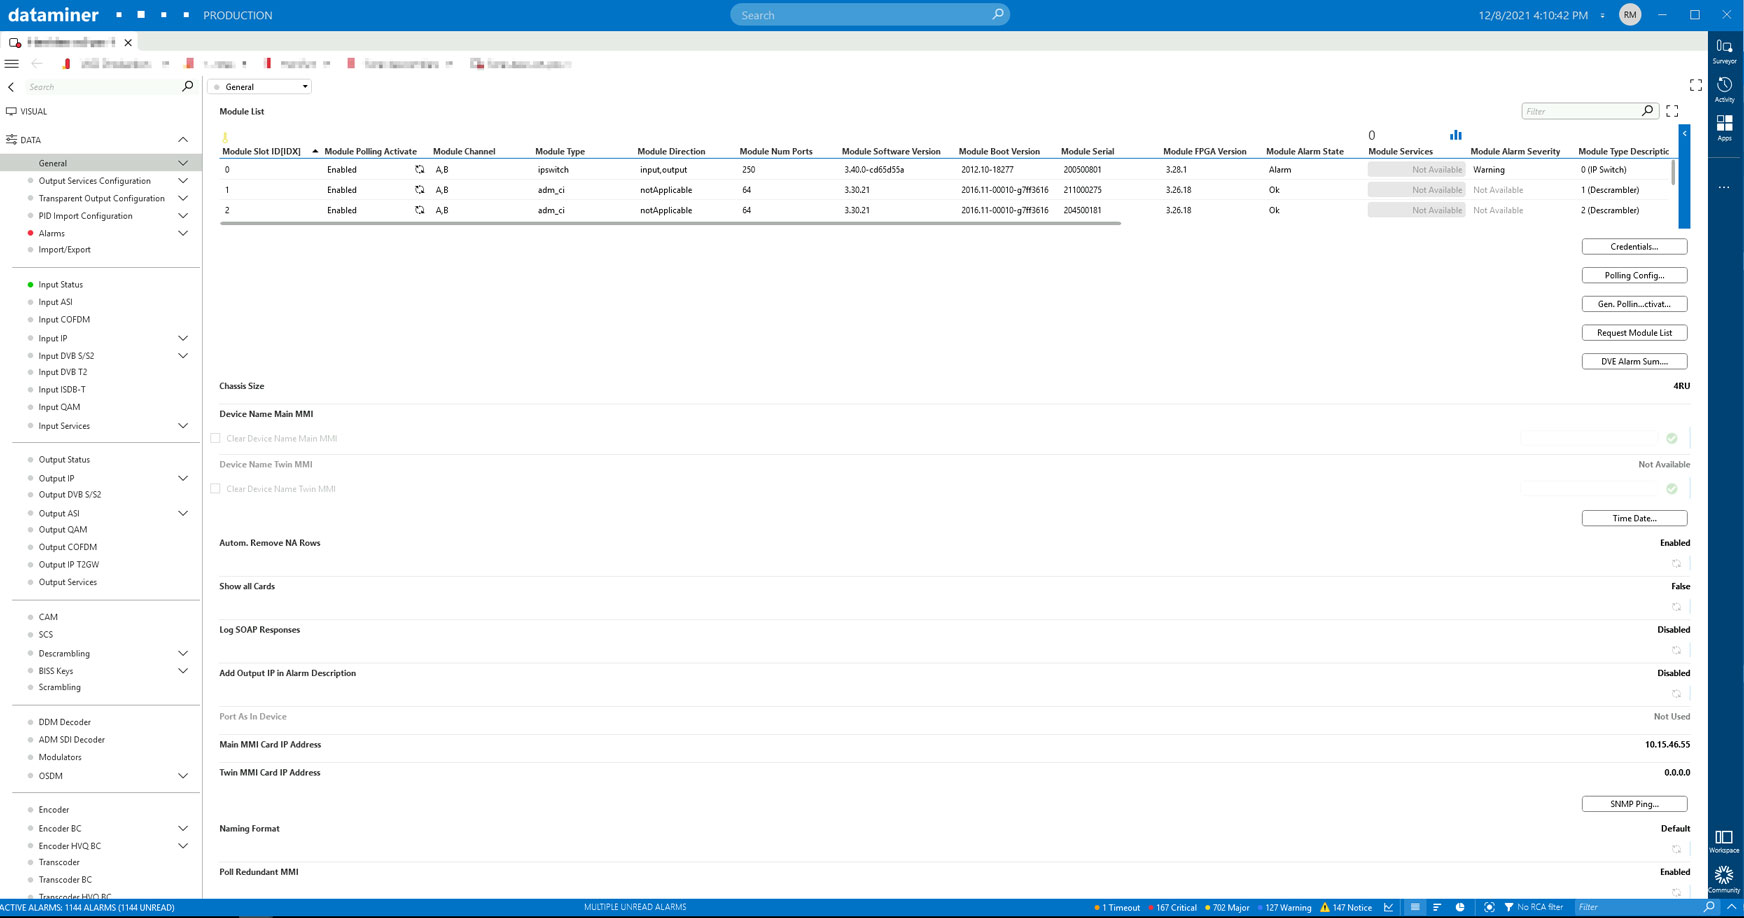
Task: Expand the Module List table to full view
Action: 1672,111
